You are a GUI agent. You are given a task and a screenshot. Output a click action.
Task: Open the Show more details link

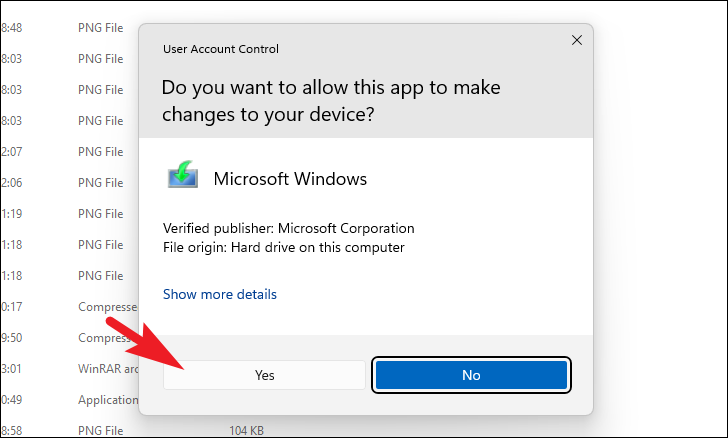220,294
